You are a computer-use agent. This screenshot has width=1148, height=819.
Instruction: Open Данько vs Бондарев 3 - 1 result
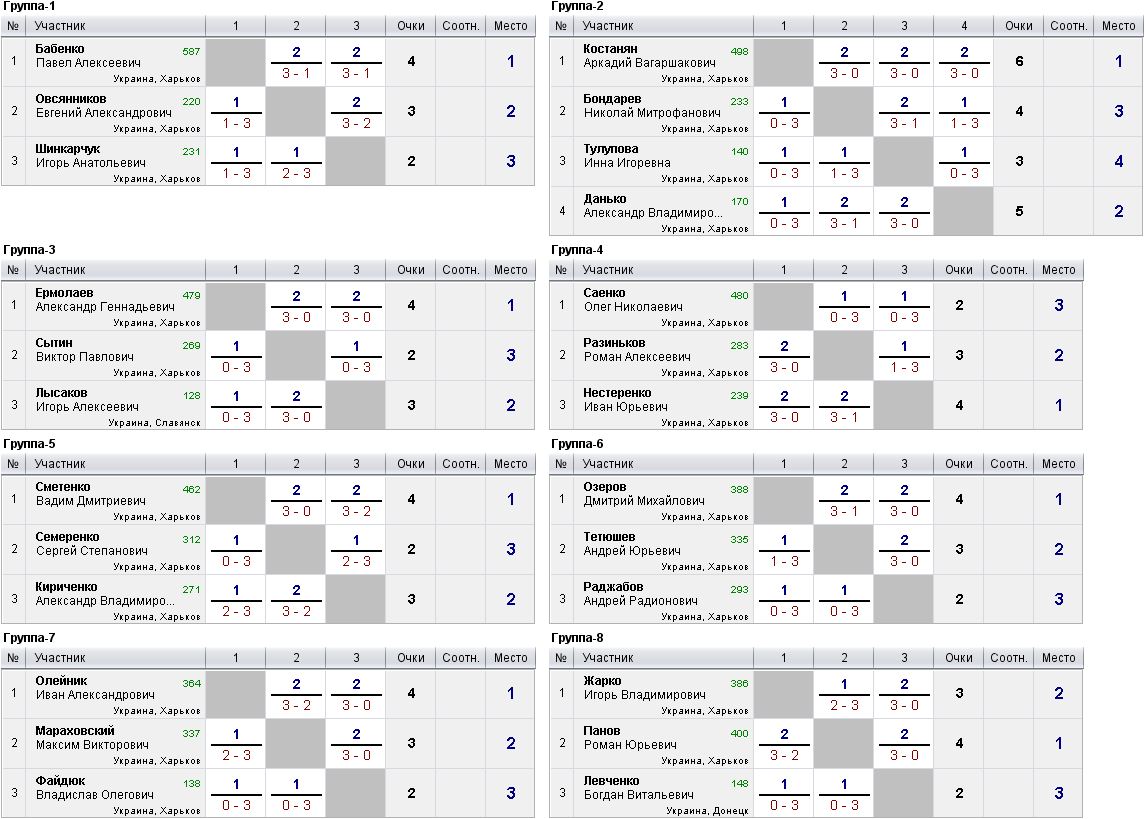pyautogui.click(x=843, y=224)
